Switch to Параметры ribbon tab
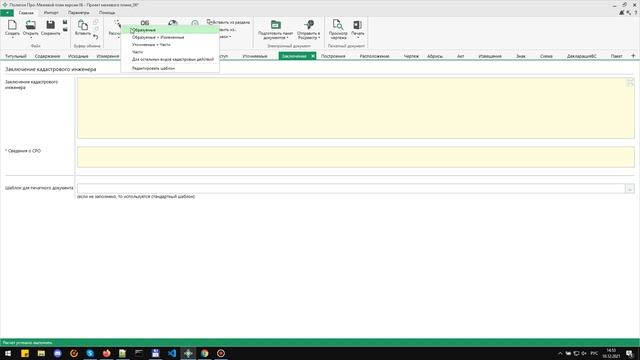 pos(79,13)
